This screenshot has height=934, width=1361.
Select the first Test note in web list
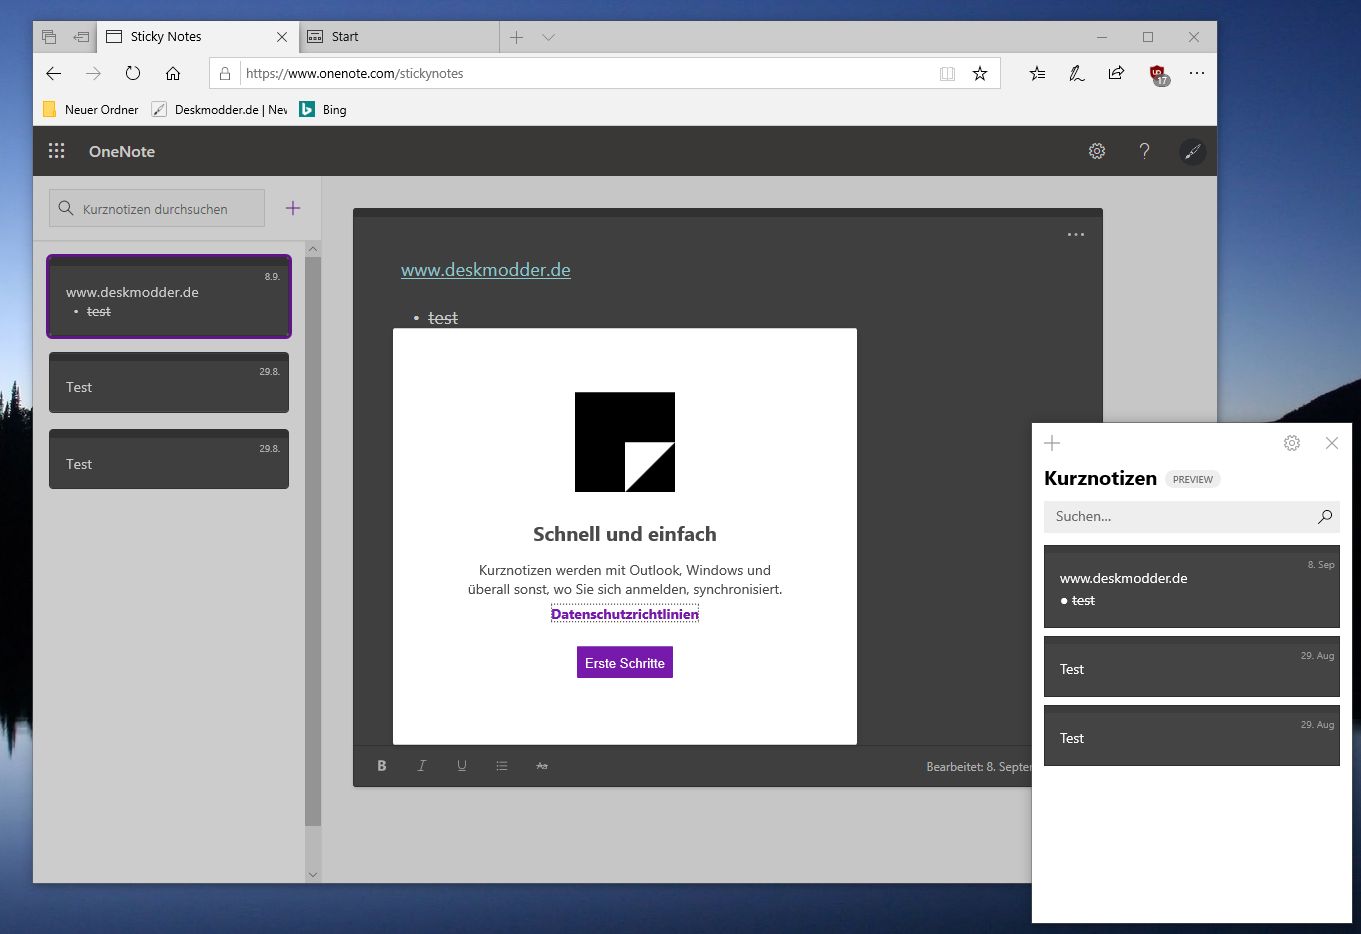tap(169, 382)
